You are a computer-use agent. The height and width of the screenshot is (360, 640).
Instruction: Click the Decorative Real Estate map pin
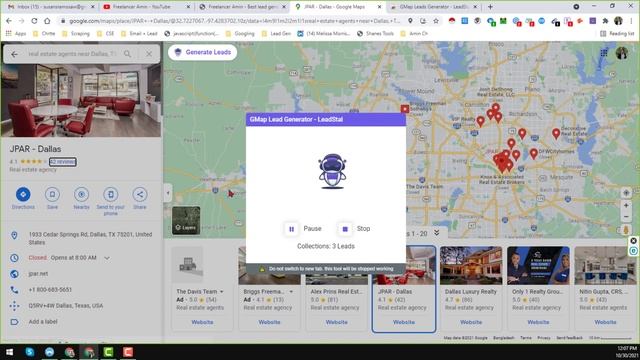pos(556,134)
